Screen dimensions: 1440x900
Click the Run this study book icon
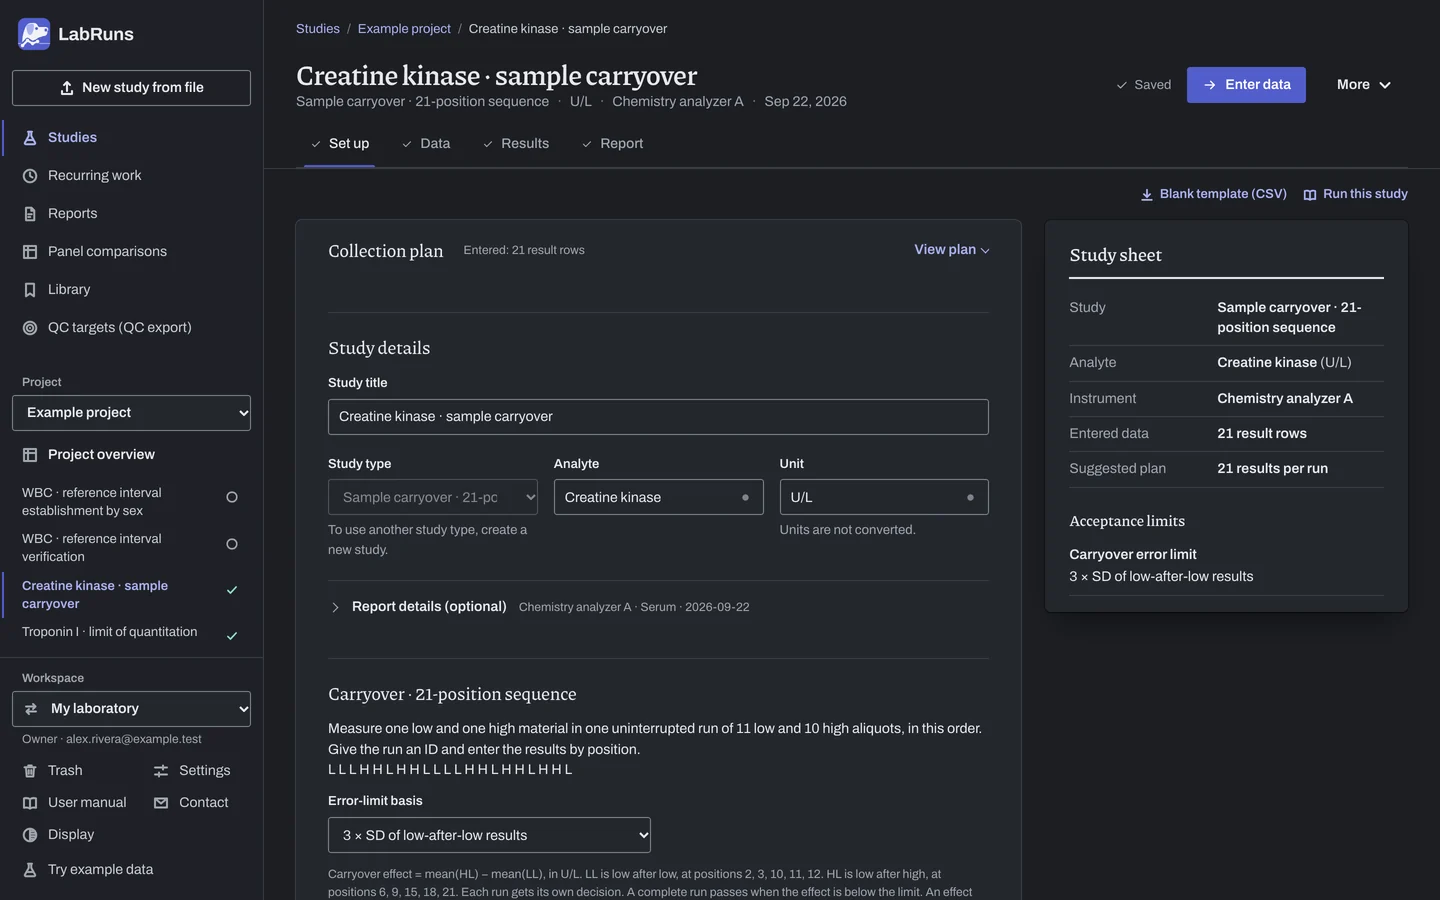1310,195
